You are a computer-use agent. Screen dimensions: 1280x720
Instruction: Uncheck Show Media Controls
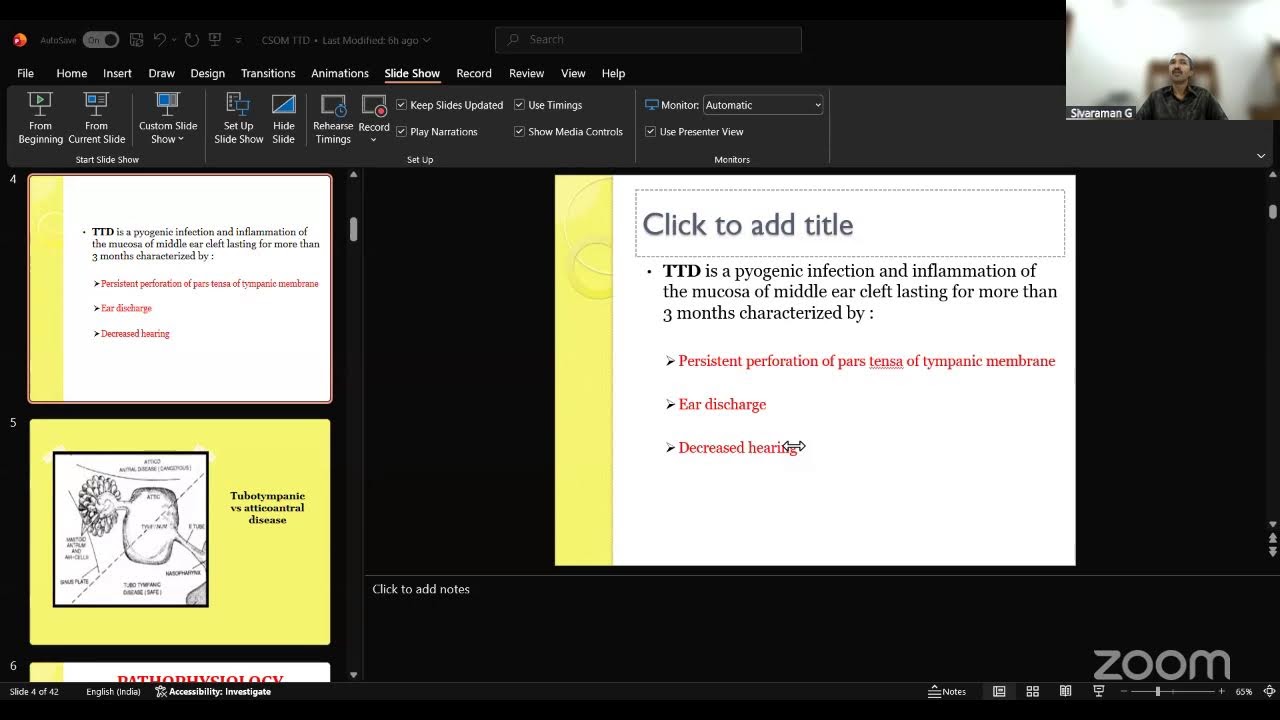[519, 132]
